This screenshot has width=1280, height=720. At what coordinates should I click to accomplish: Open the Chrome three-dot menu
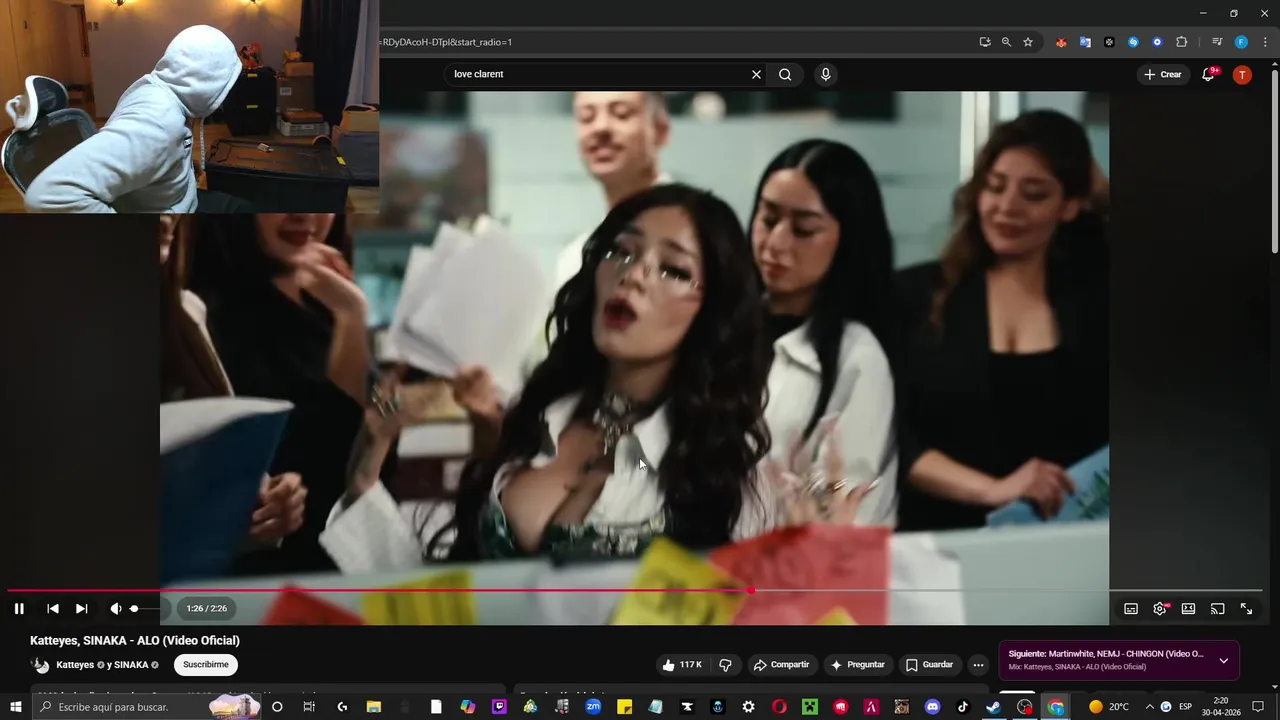click(x=1264, y=42)
